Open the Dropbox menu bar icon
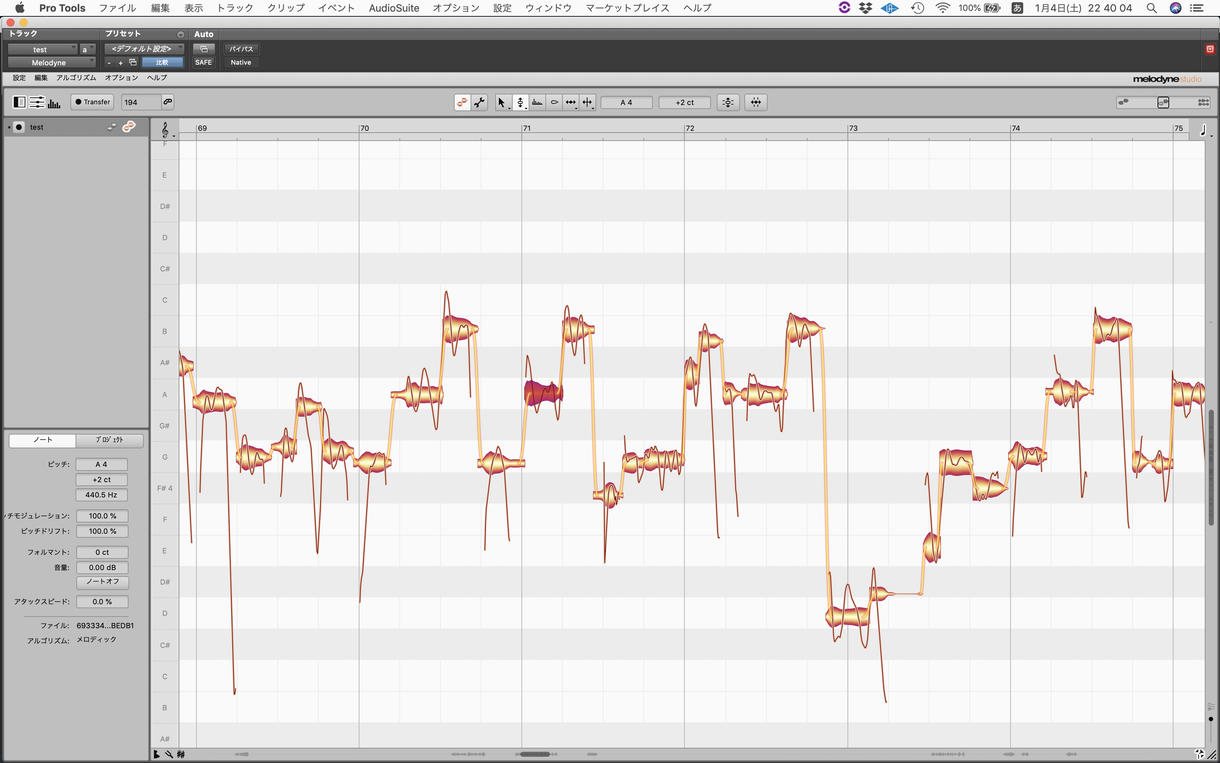The width and height of the screenshot is (1220, 763). (865, 8)
